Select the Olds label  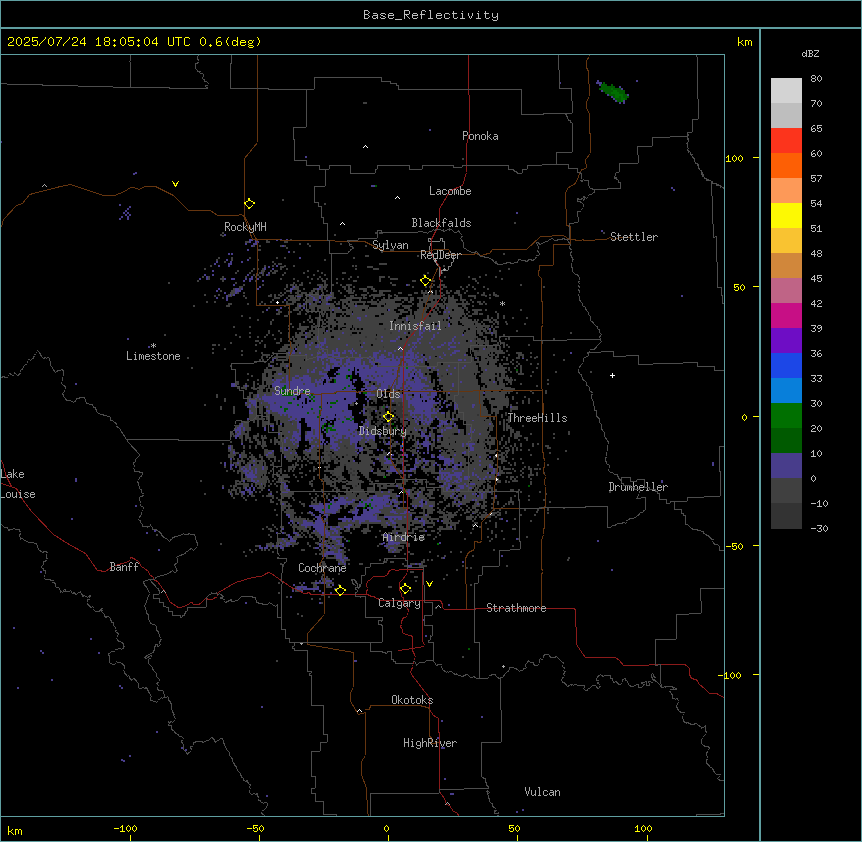(x=388, y=394)
